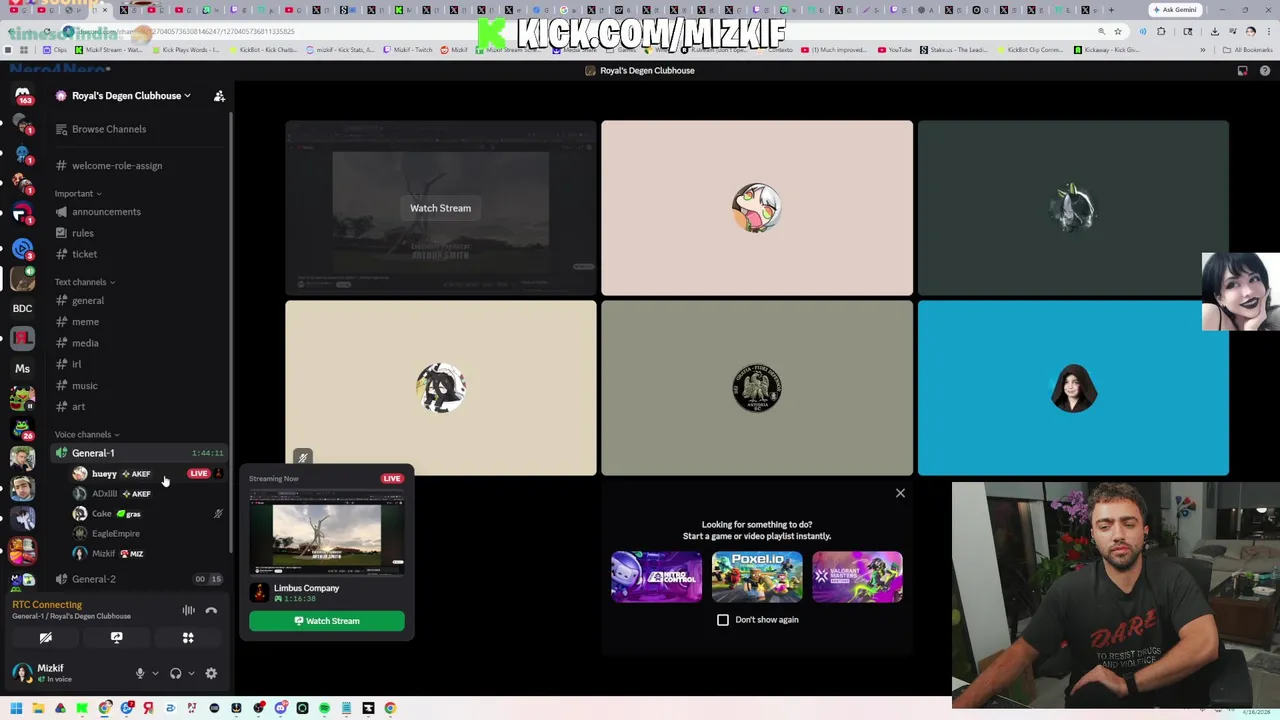1280x720 pixels.
Task: Click the pink anime-avatar participant tile
Action: tap(757, 208)
